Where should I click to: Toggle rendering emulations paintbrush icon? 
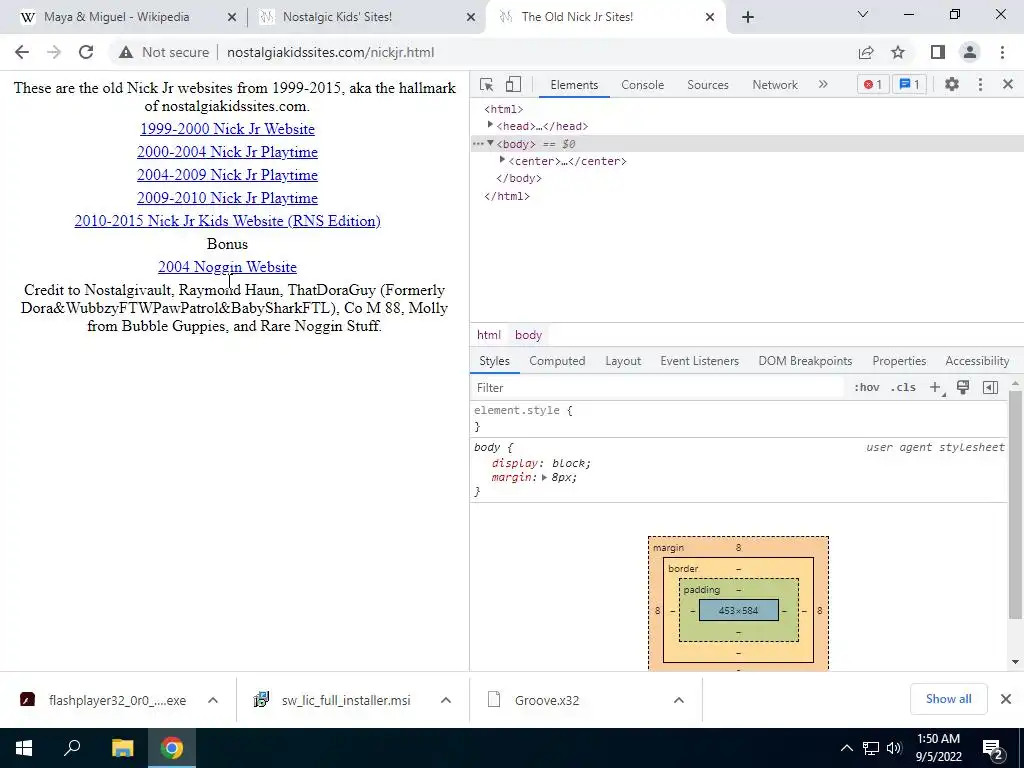click(x=963, y=387)
